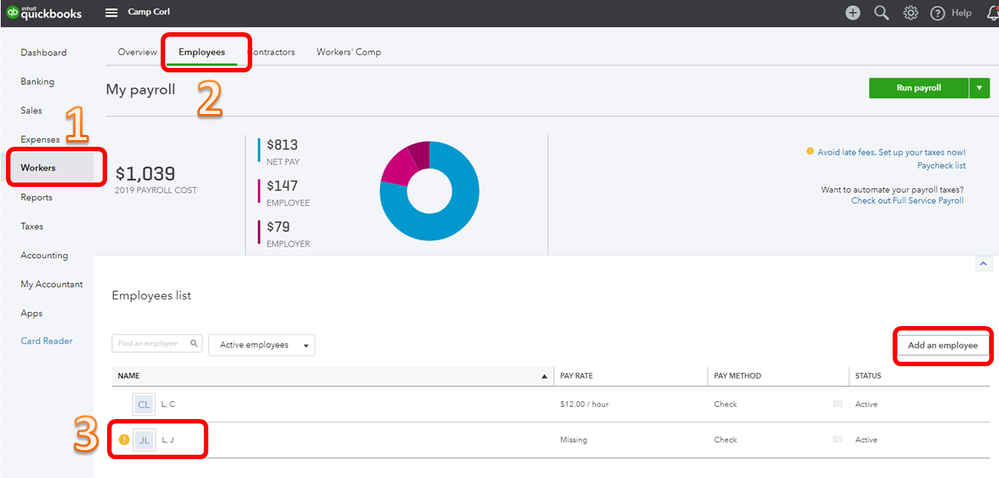Click the Add an employee button

(942, 345)
